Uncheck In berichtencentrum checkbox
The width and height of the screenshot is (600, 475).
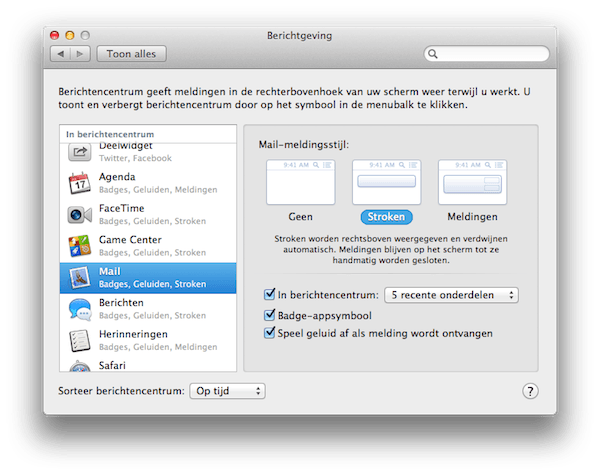coord(269,294)
